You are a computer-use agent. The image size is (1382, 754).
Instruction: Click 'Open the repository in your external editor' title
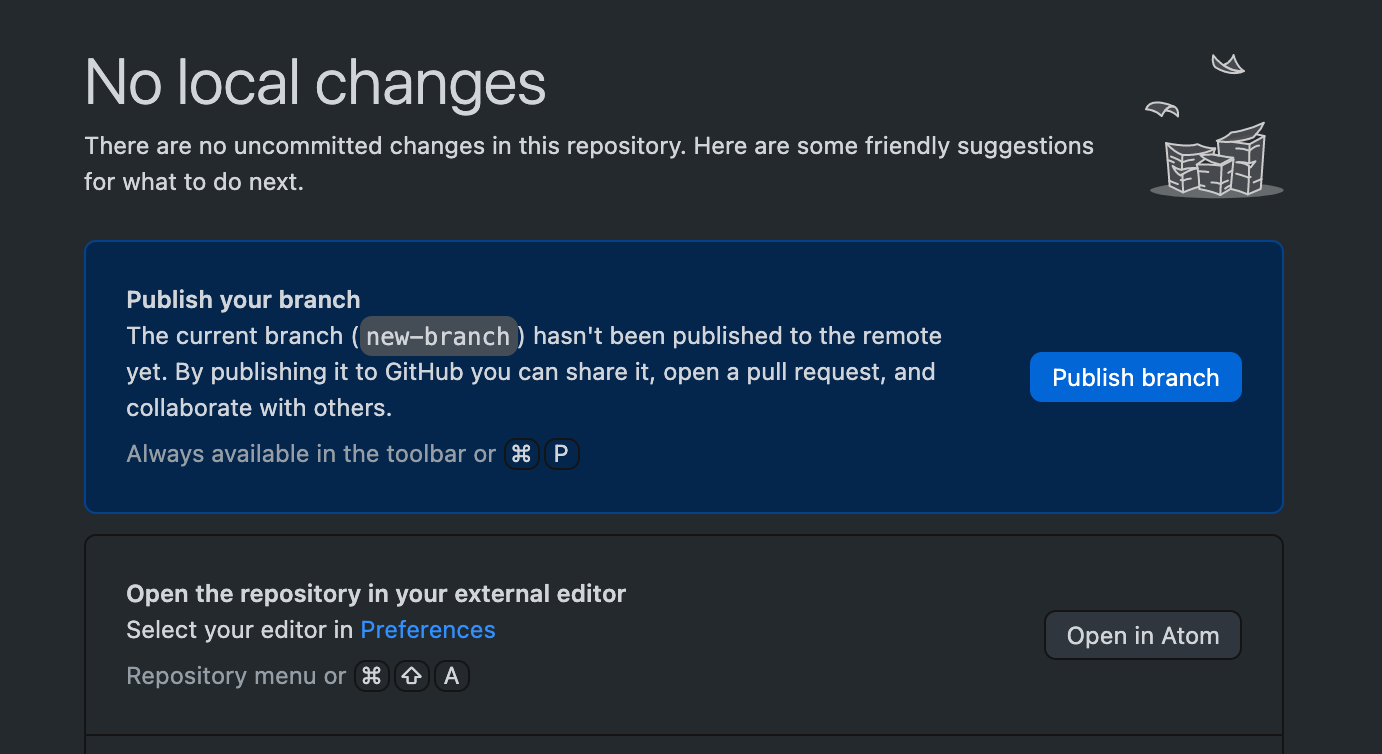pyautogui.click(x=376, y=594)
